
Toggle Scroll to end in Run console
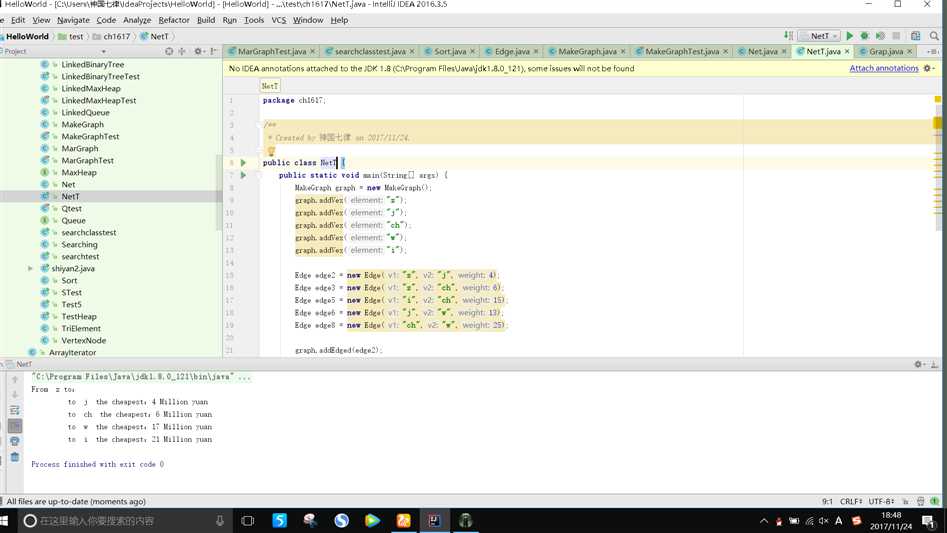click(15, 426)
